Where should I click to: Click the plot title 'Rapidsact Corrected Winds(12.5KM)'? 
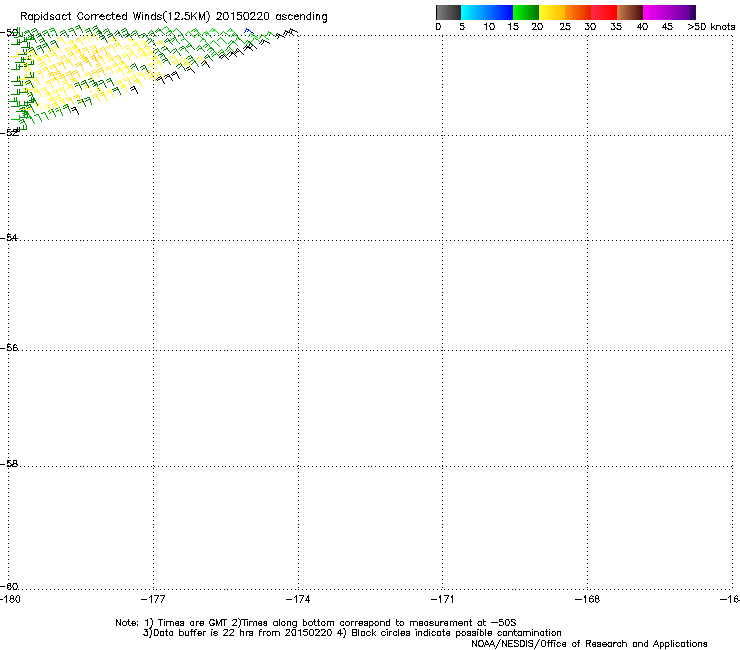click(x=115, y=17)
